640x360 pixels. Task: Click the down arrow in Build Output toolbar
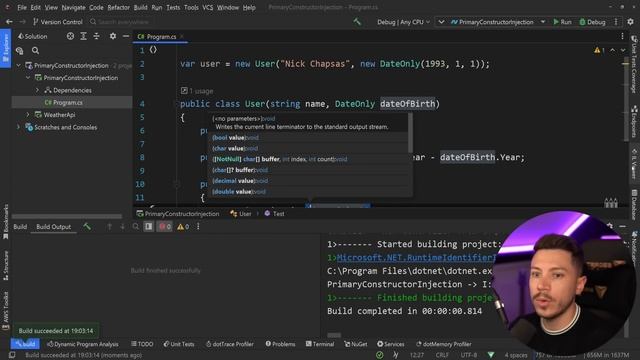pyautogui.click(x=122, y=227)
